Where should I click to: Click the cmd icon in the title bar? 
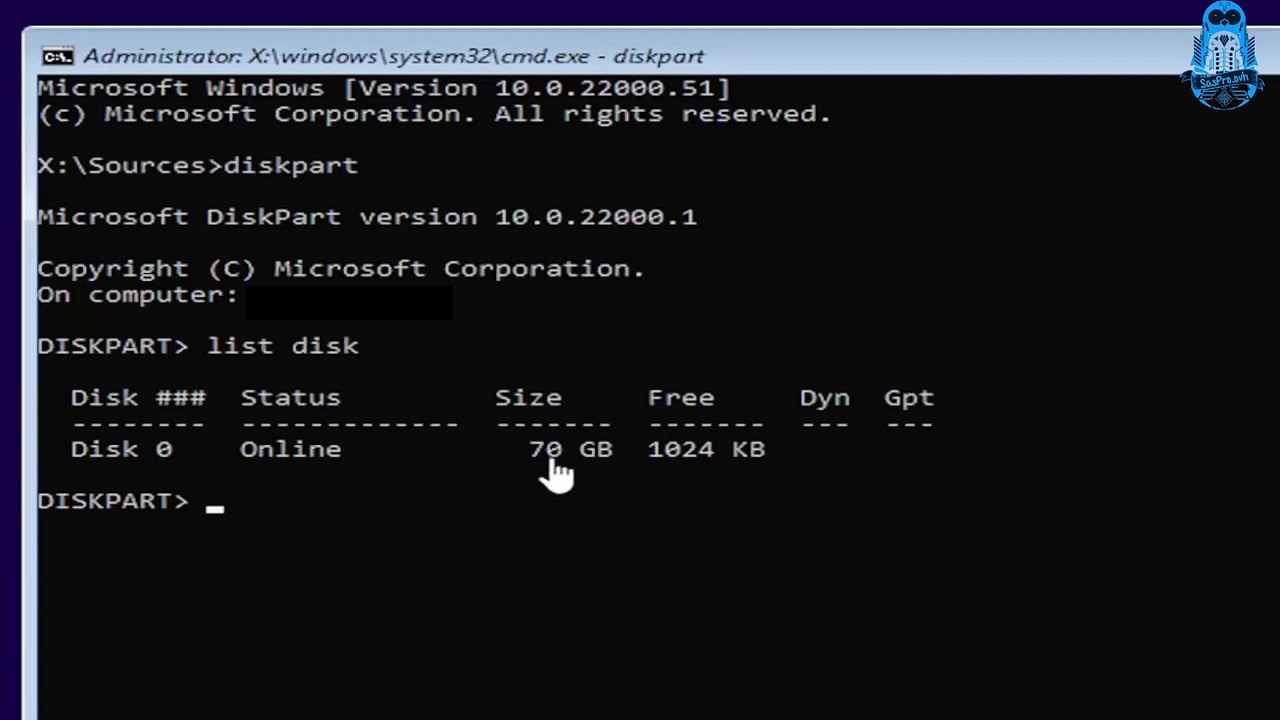click(58, 56)
